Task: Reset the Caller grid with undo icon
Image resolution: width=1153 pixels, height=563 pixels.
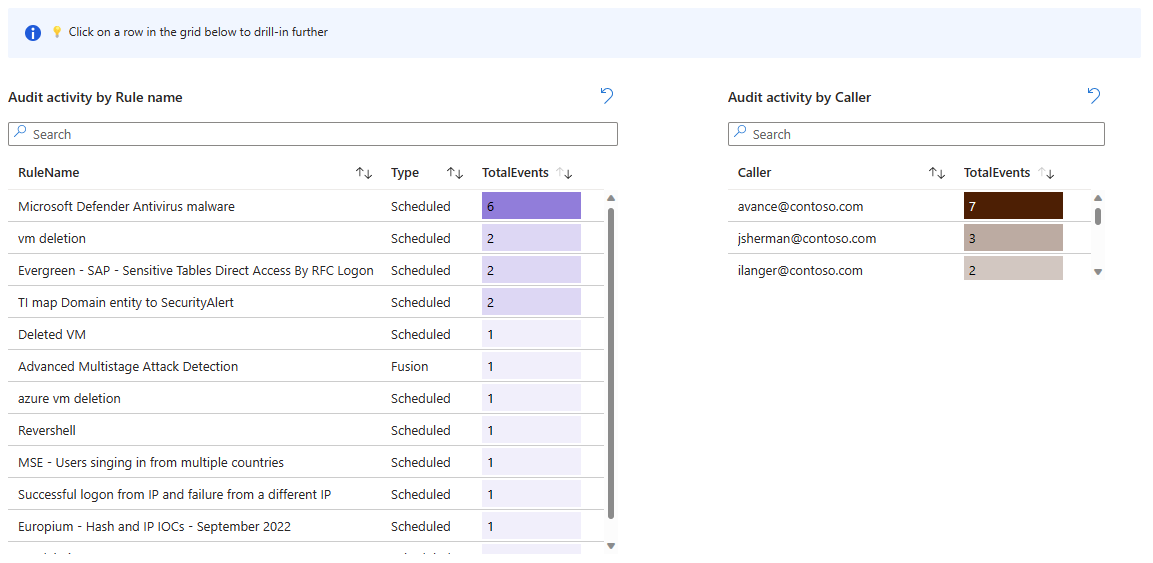Action: (x=1093, y=96)
